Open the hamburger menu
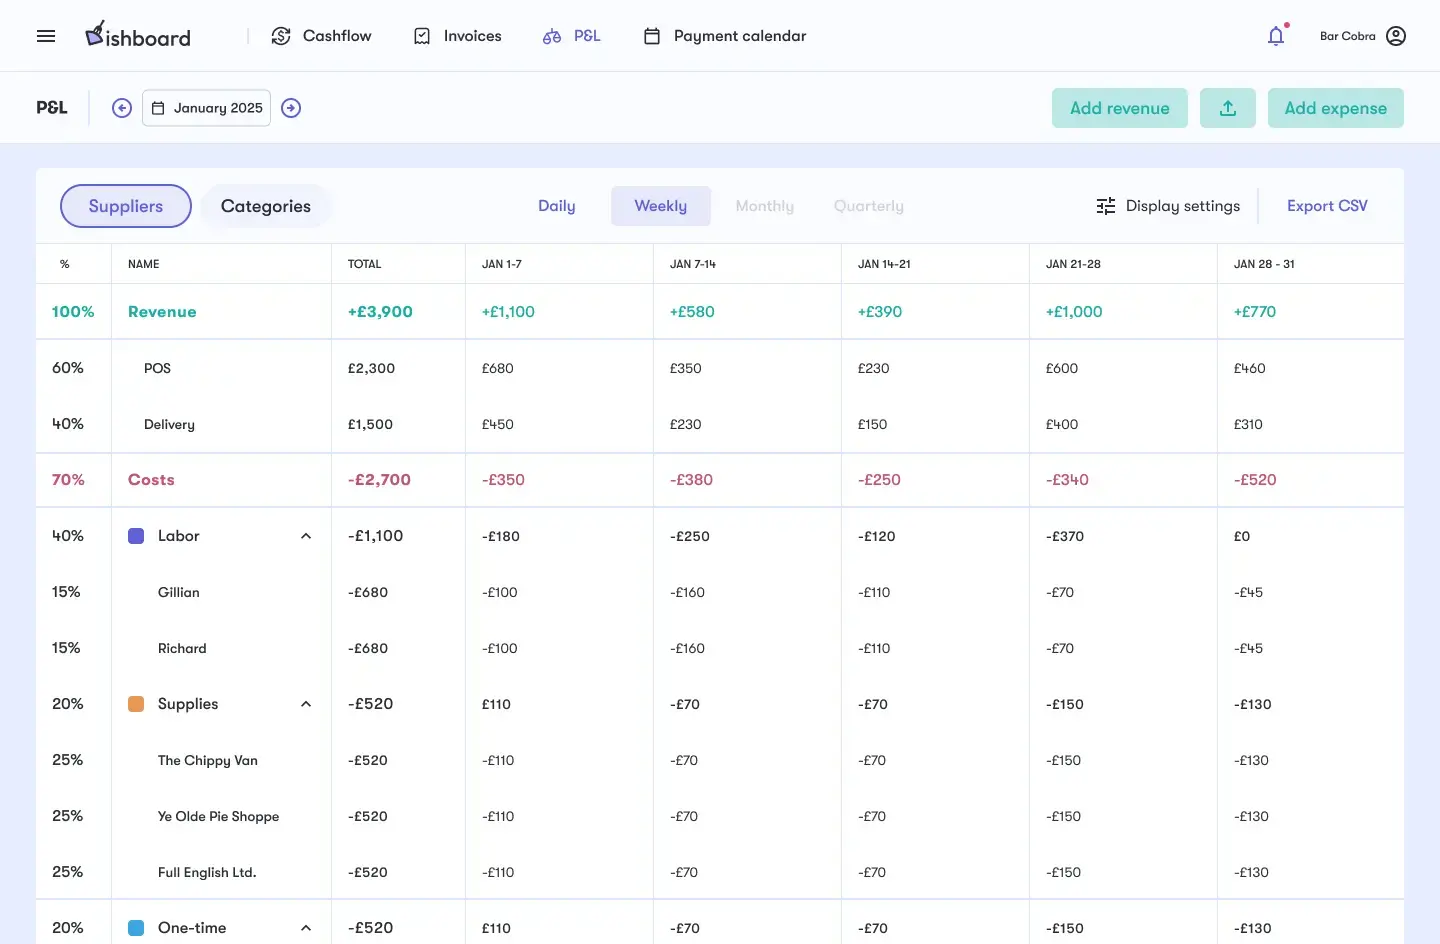Screen dimensions: 1440x944 point(46,36)
